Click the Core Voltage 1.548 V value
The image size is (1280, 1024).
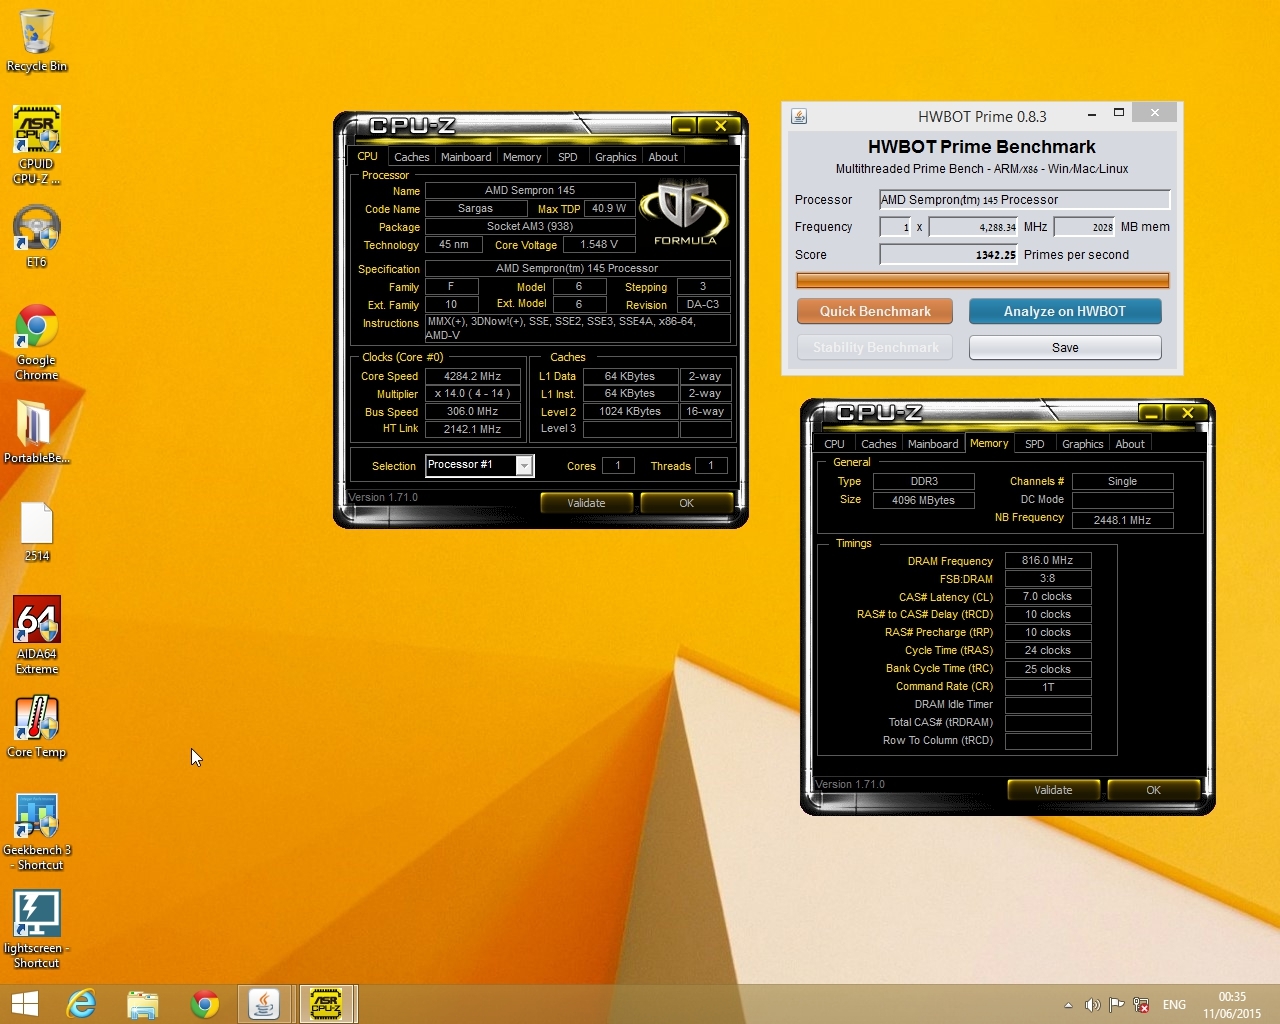click(599, 245)
